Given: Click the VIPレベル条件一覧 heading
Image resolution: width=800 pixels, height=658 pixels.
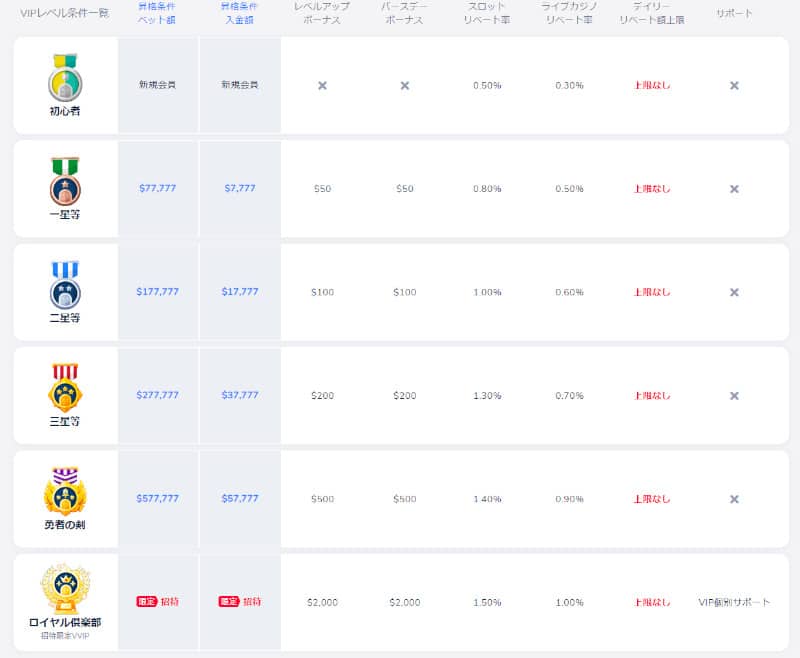Looking at the screenshot, I should tap(57, 12).
